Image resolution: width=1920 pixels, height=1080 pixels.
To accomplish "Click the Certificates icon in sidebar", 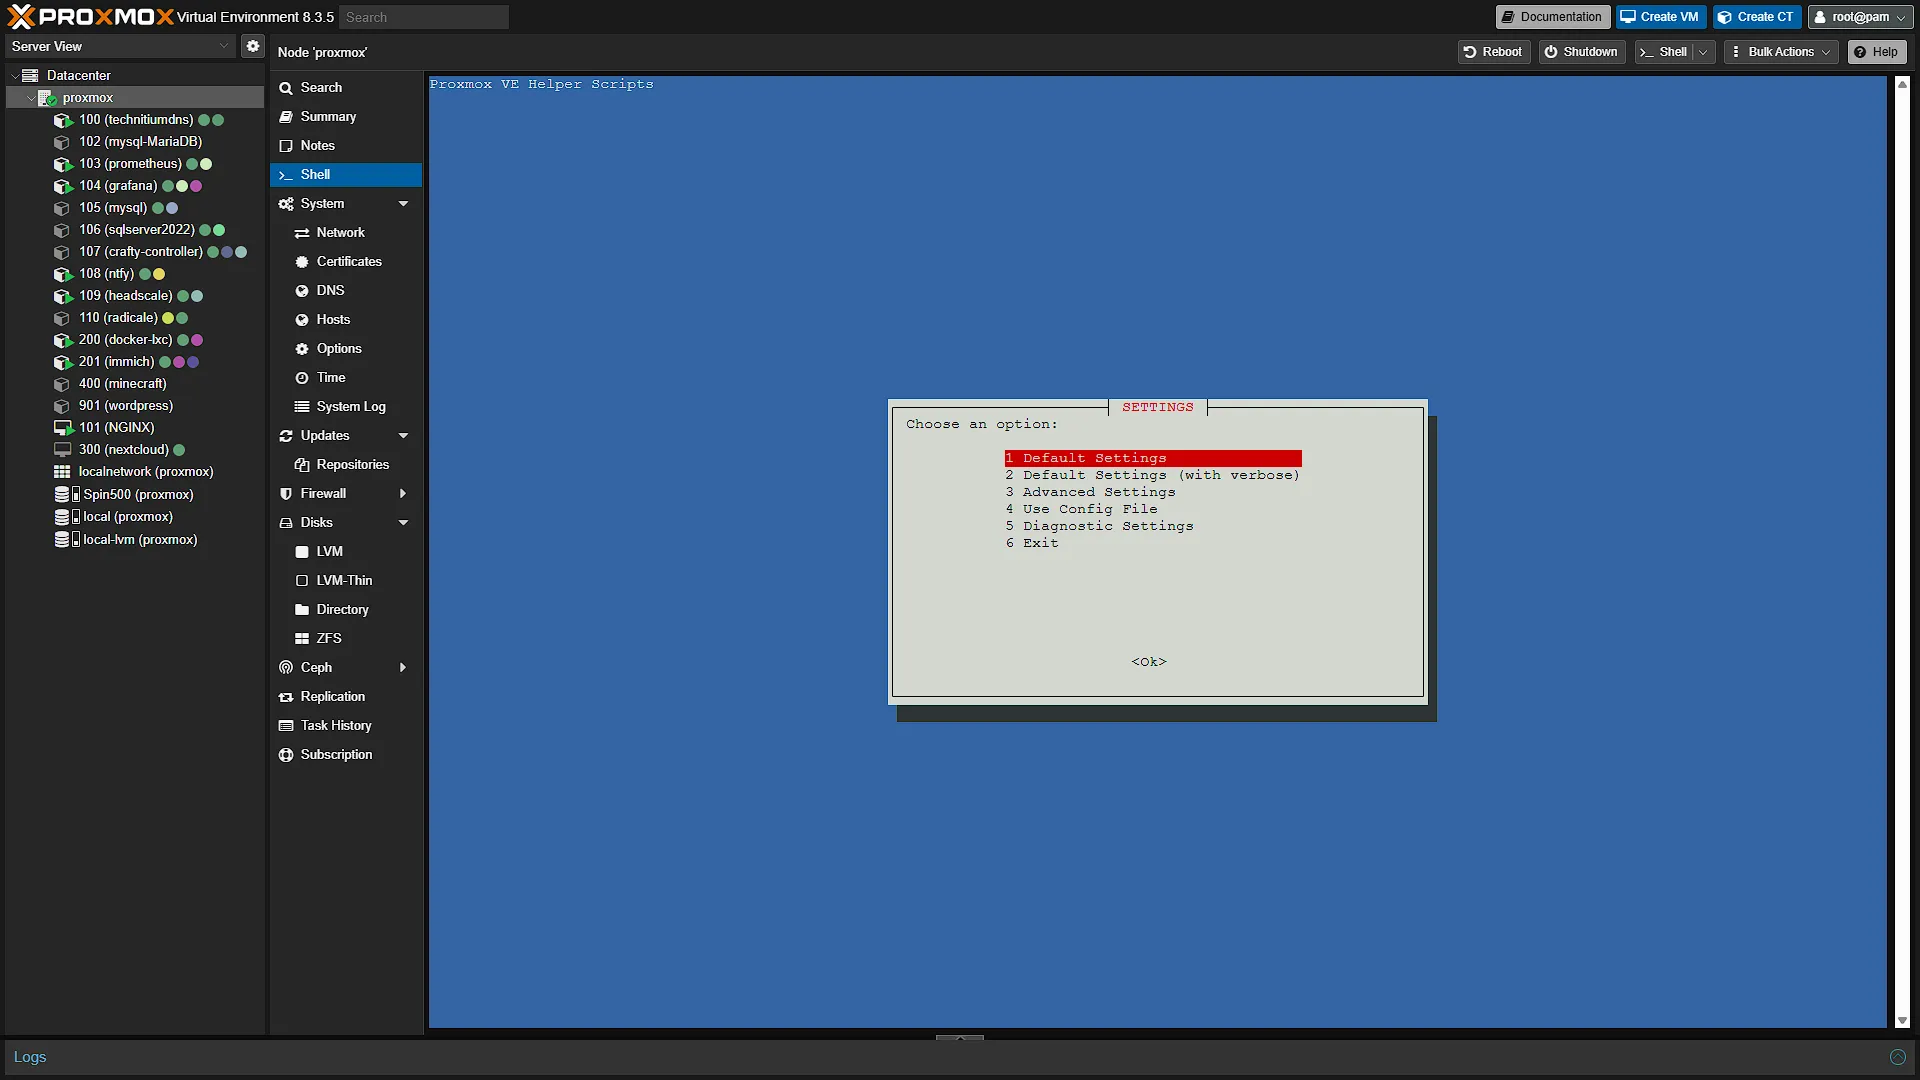I will (302, 262).
